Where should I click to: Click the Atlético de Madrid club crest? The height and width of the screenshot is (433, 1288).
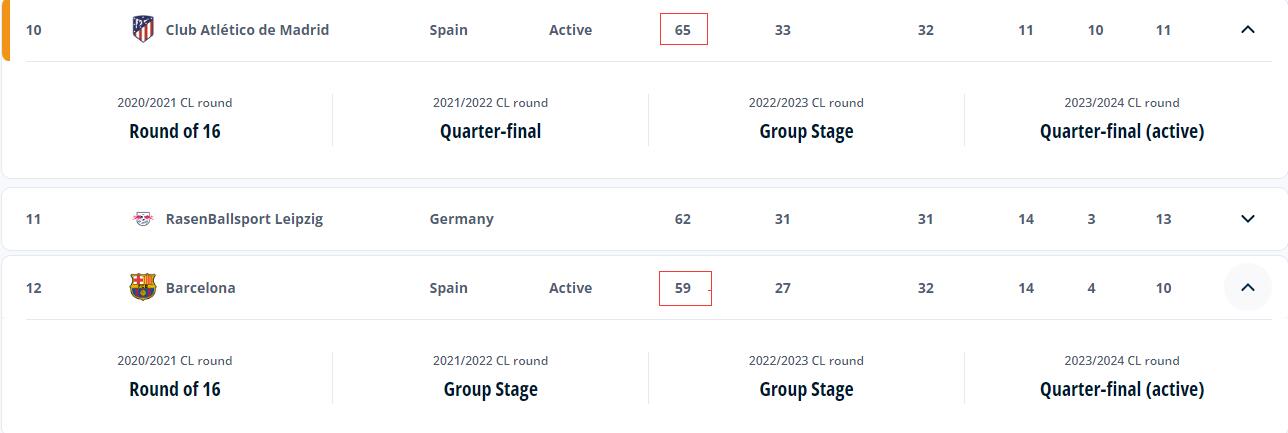[143, 29]
